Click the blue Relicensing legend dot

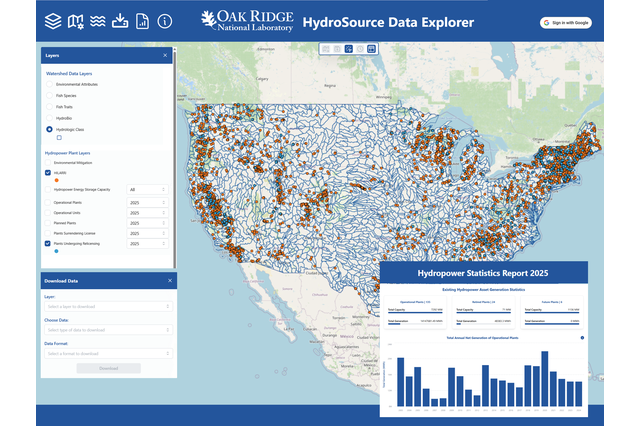pos(56,251)
